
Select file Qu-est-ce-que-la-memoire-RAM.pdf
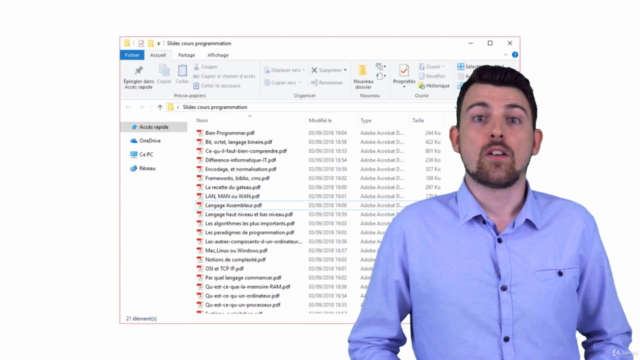click(247, 287)
